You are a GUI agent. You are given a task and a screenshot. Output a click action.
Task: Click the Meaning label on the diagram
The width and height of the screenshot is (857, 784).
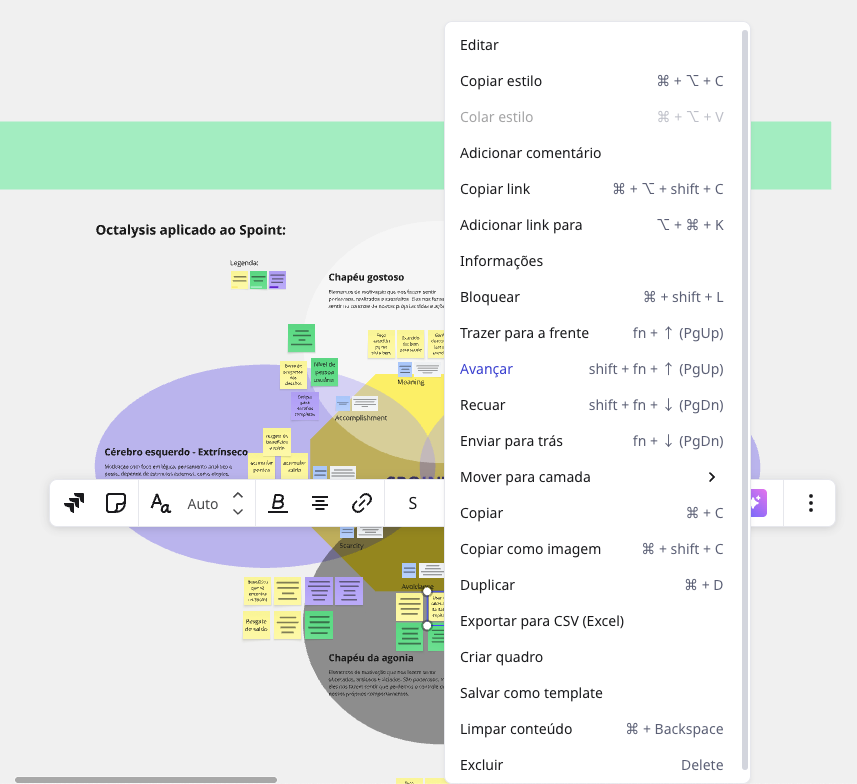[411, 382]
